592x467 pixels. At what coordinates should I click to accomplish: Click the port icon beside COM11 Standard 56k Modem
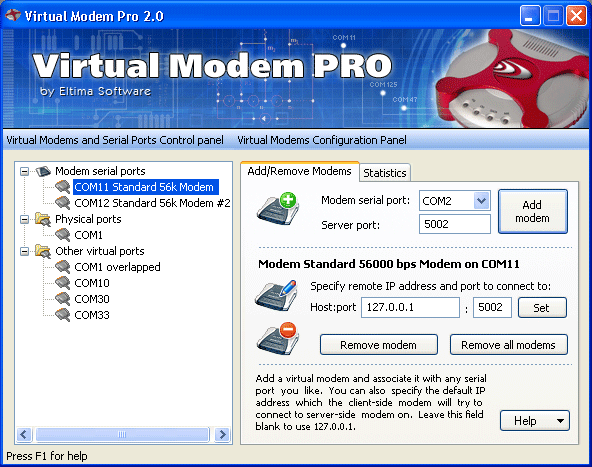(63, 187)
